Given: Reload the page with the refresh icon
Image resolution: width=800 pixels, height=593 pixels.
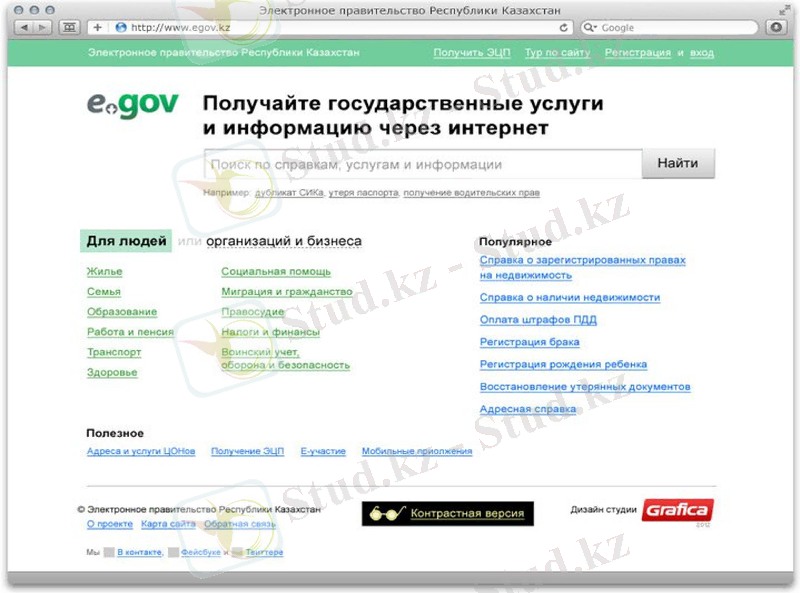Looking at the screenshot, I should [564, 28].
